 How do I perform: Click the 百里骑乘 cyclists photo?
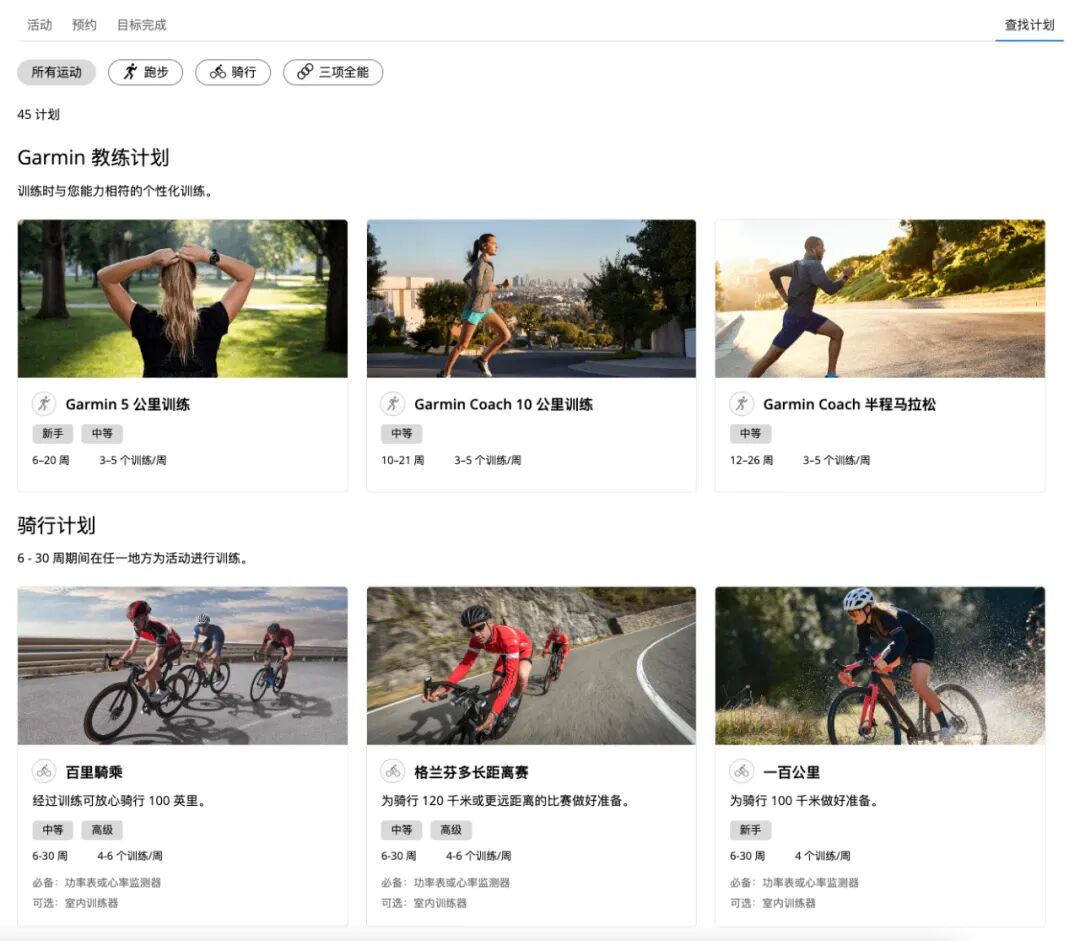tap(183, 665)
